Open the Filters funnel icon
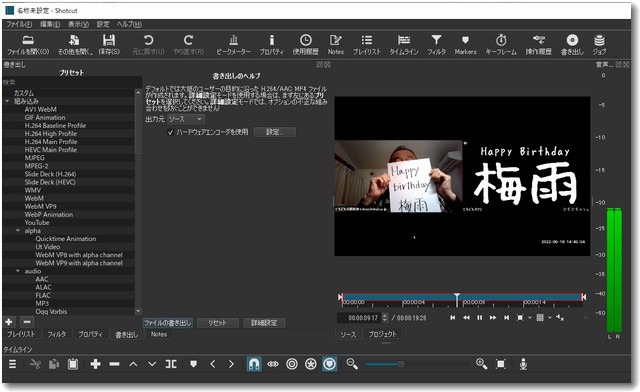The height and width of the screenshot is (392, 640). (x=436, y=40)
